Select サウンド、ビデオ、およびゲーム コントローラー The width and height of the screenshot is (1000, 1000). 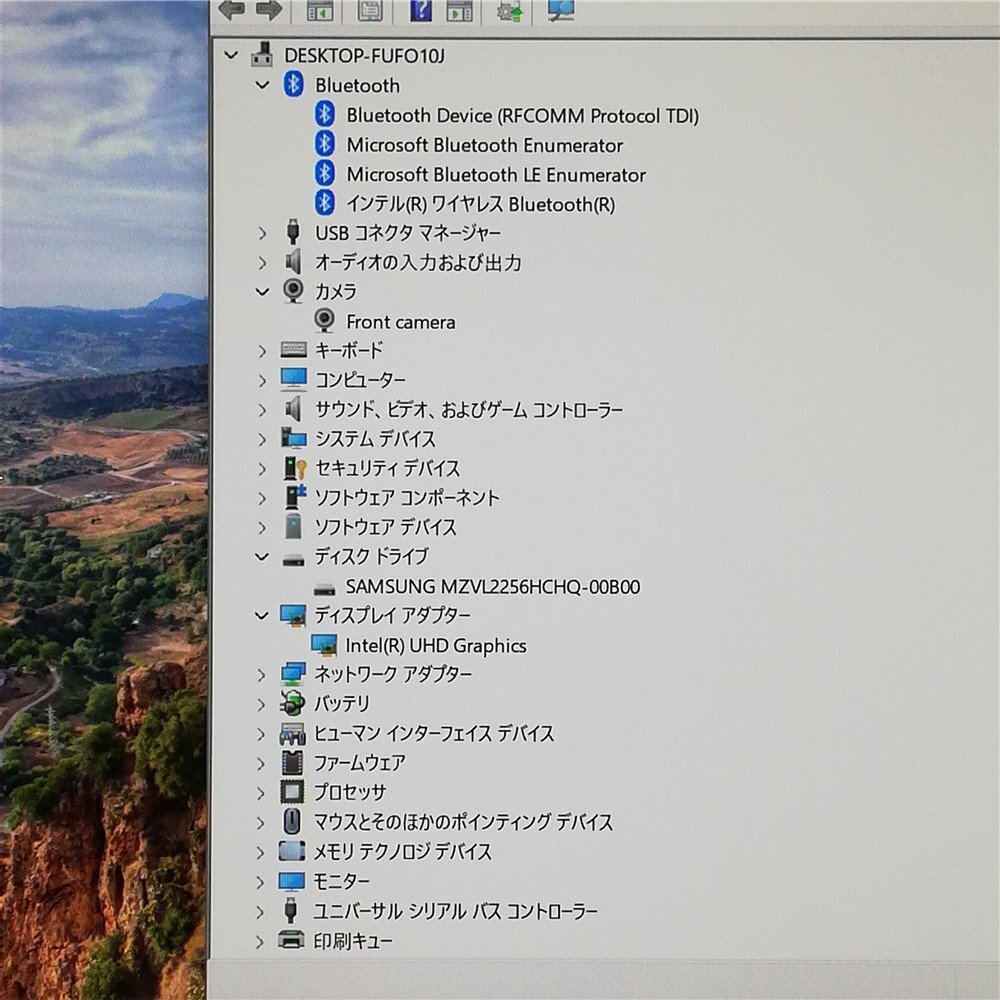[x=469, y=409]
